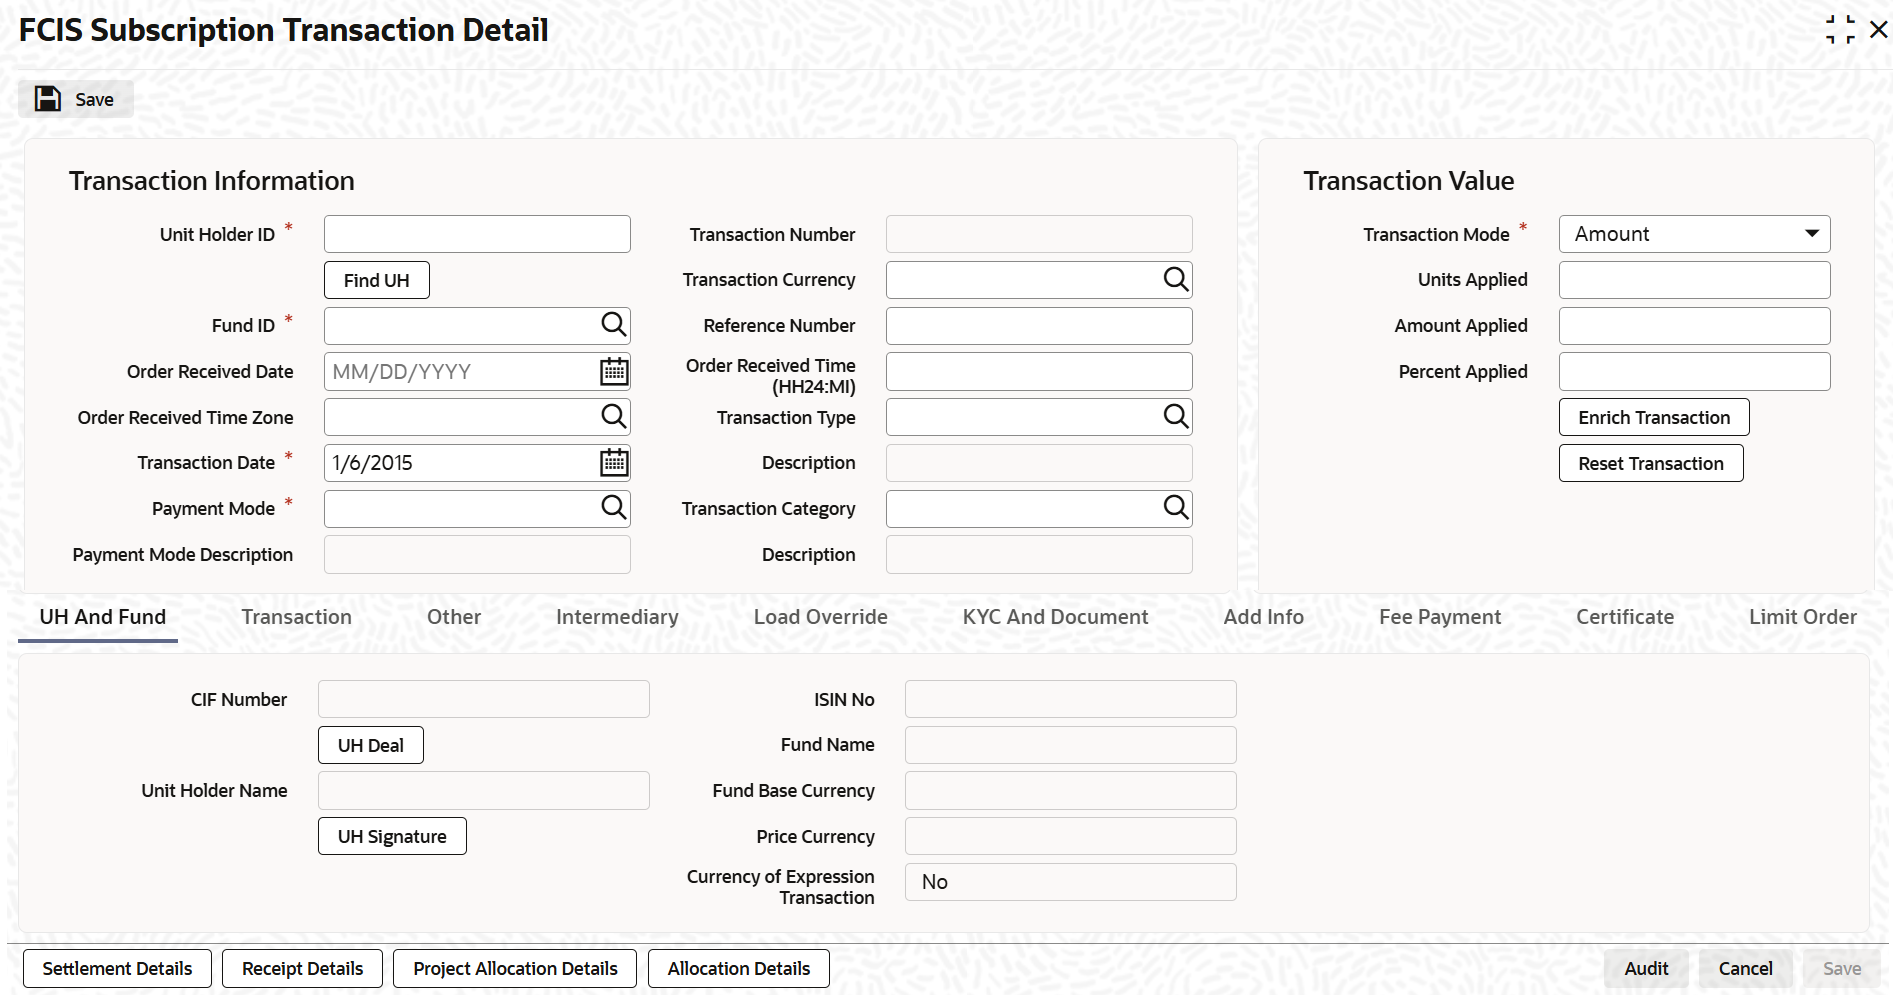Click the Find UH button

pos(377,280)
